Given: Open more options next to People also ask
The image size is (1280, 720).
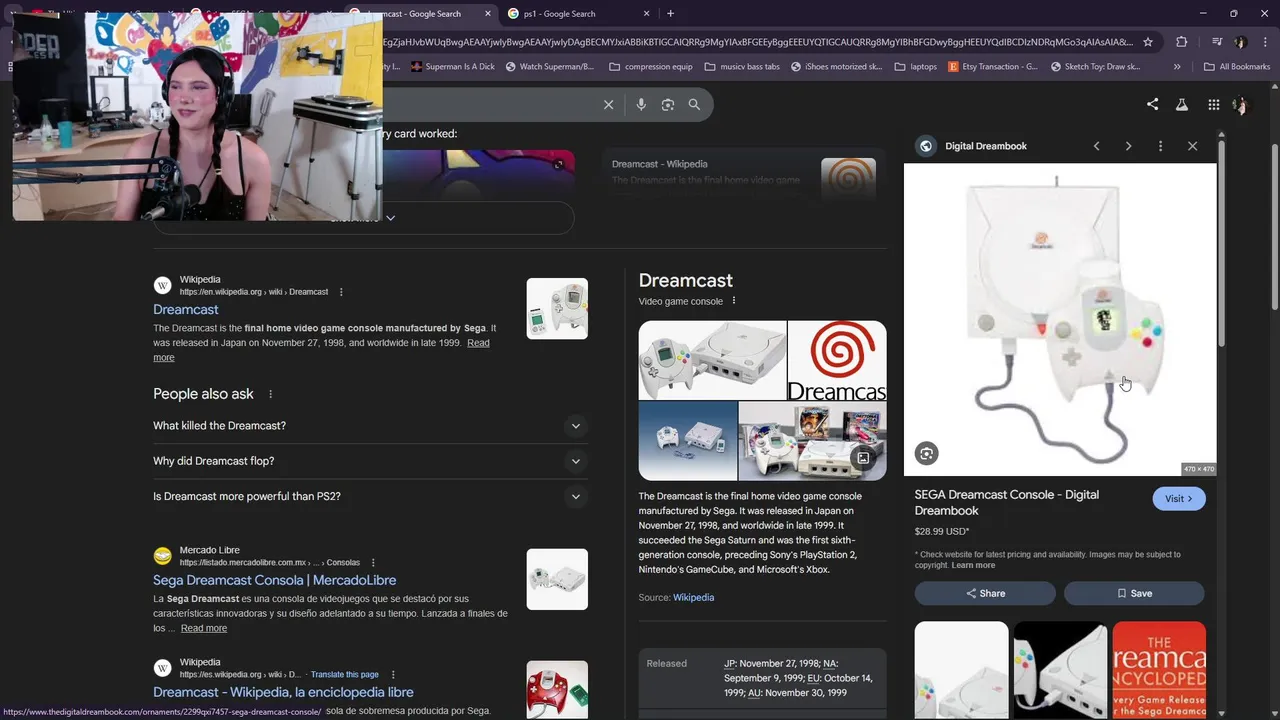Looking at the screenshot, I should (270, 394).
